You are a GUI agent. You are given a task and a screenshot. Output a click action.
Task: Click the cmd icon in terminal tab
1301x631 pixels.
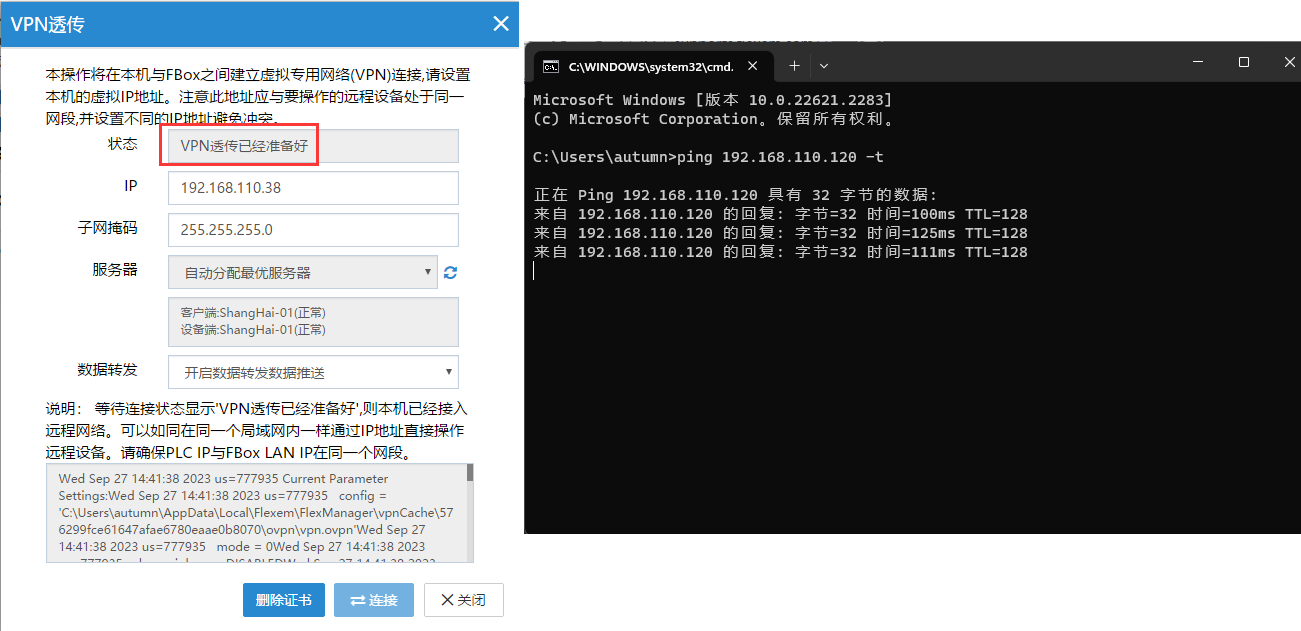click(x=550, y=67)
